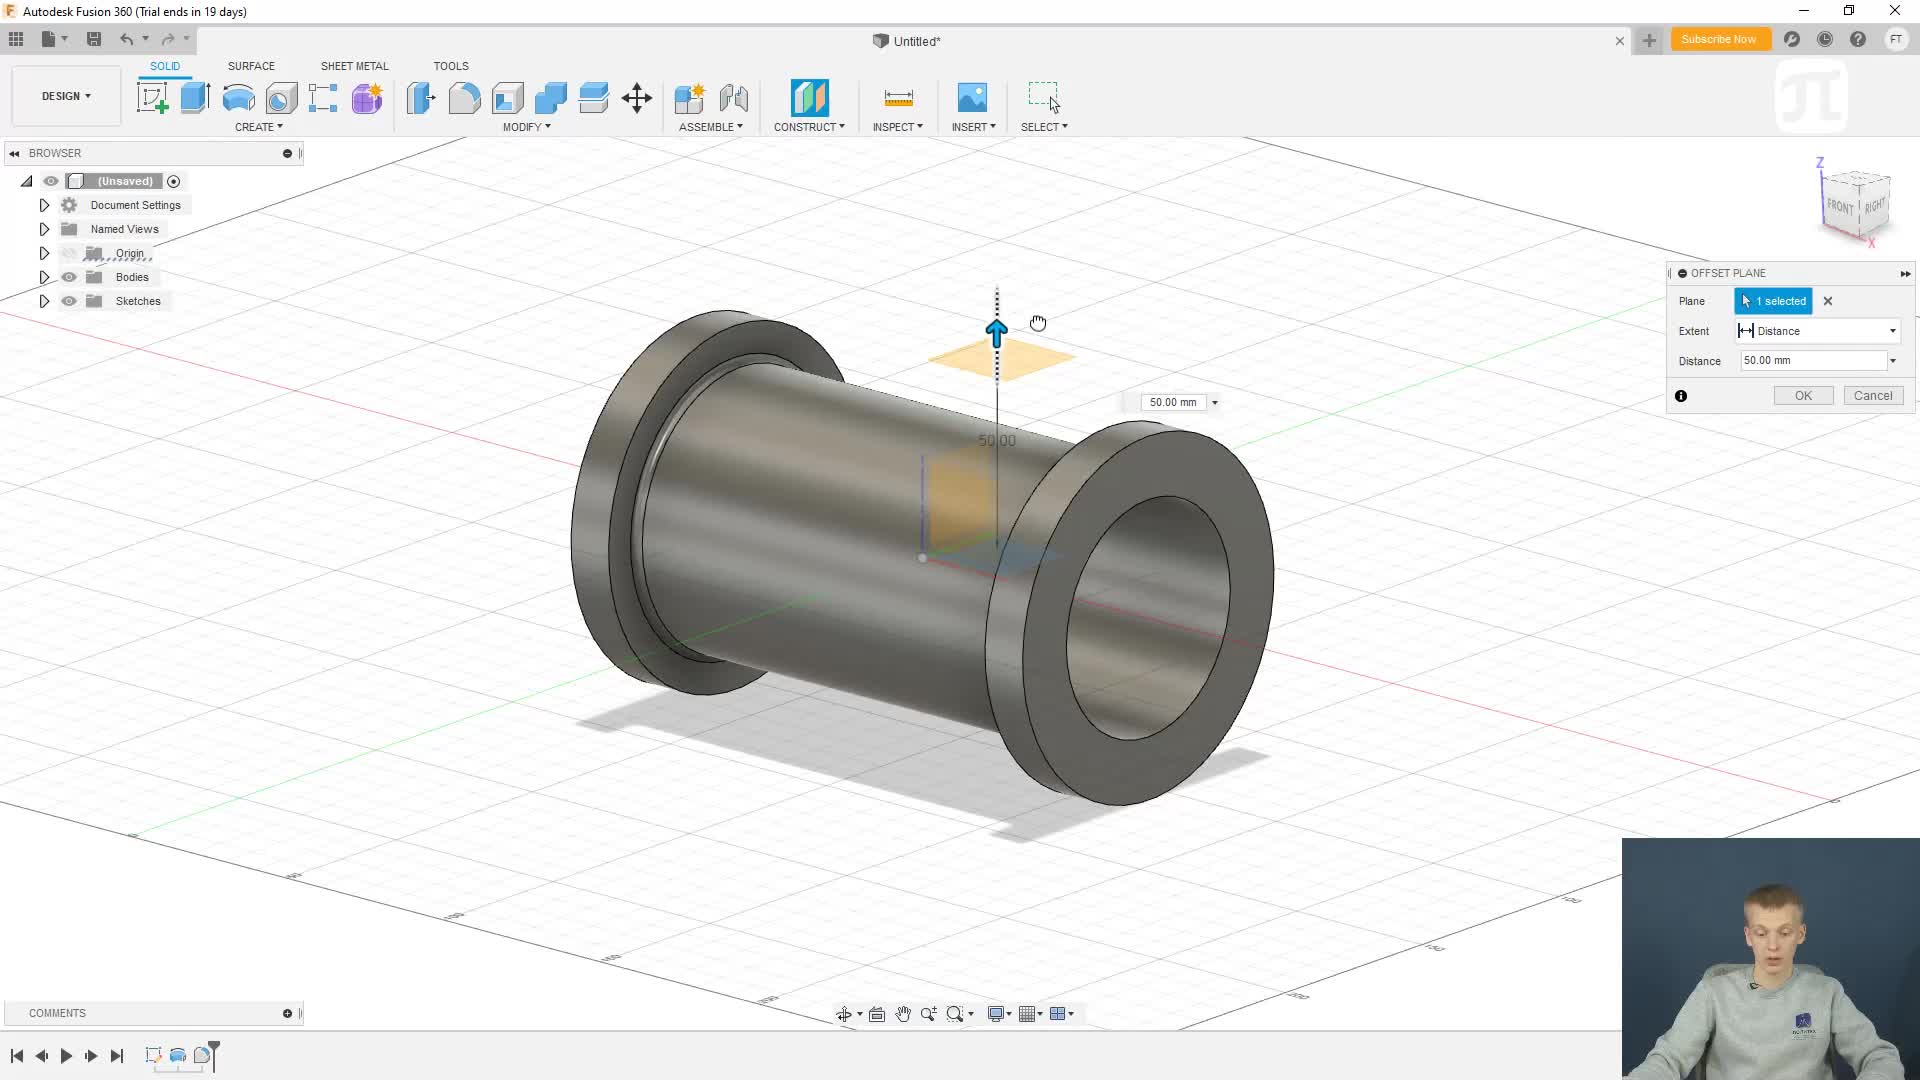
Task: Select the Create Form tool
Action: coord(367,98)
